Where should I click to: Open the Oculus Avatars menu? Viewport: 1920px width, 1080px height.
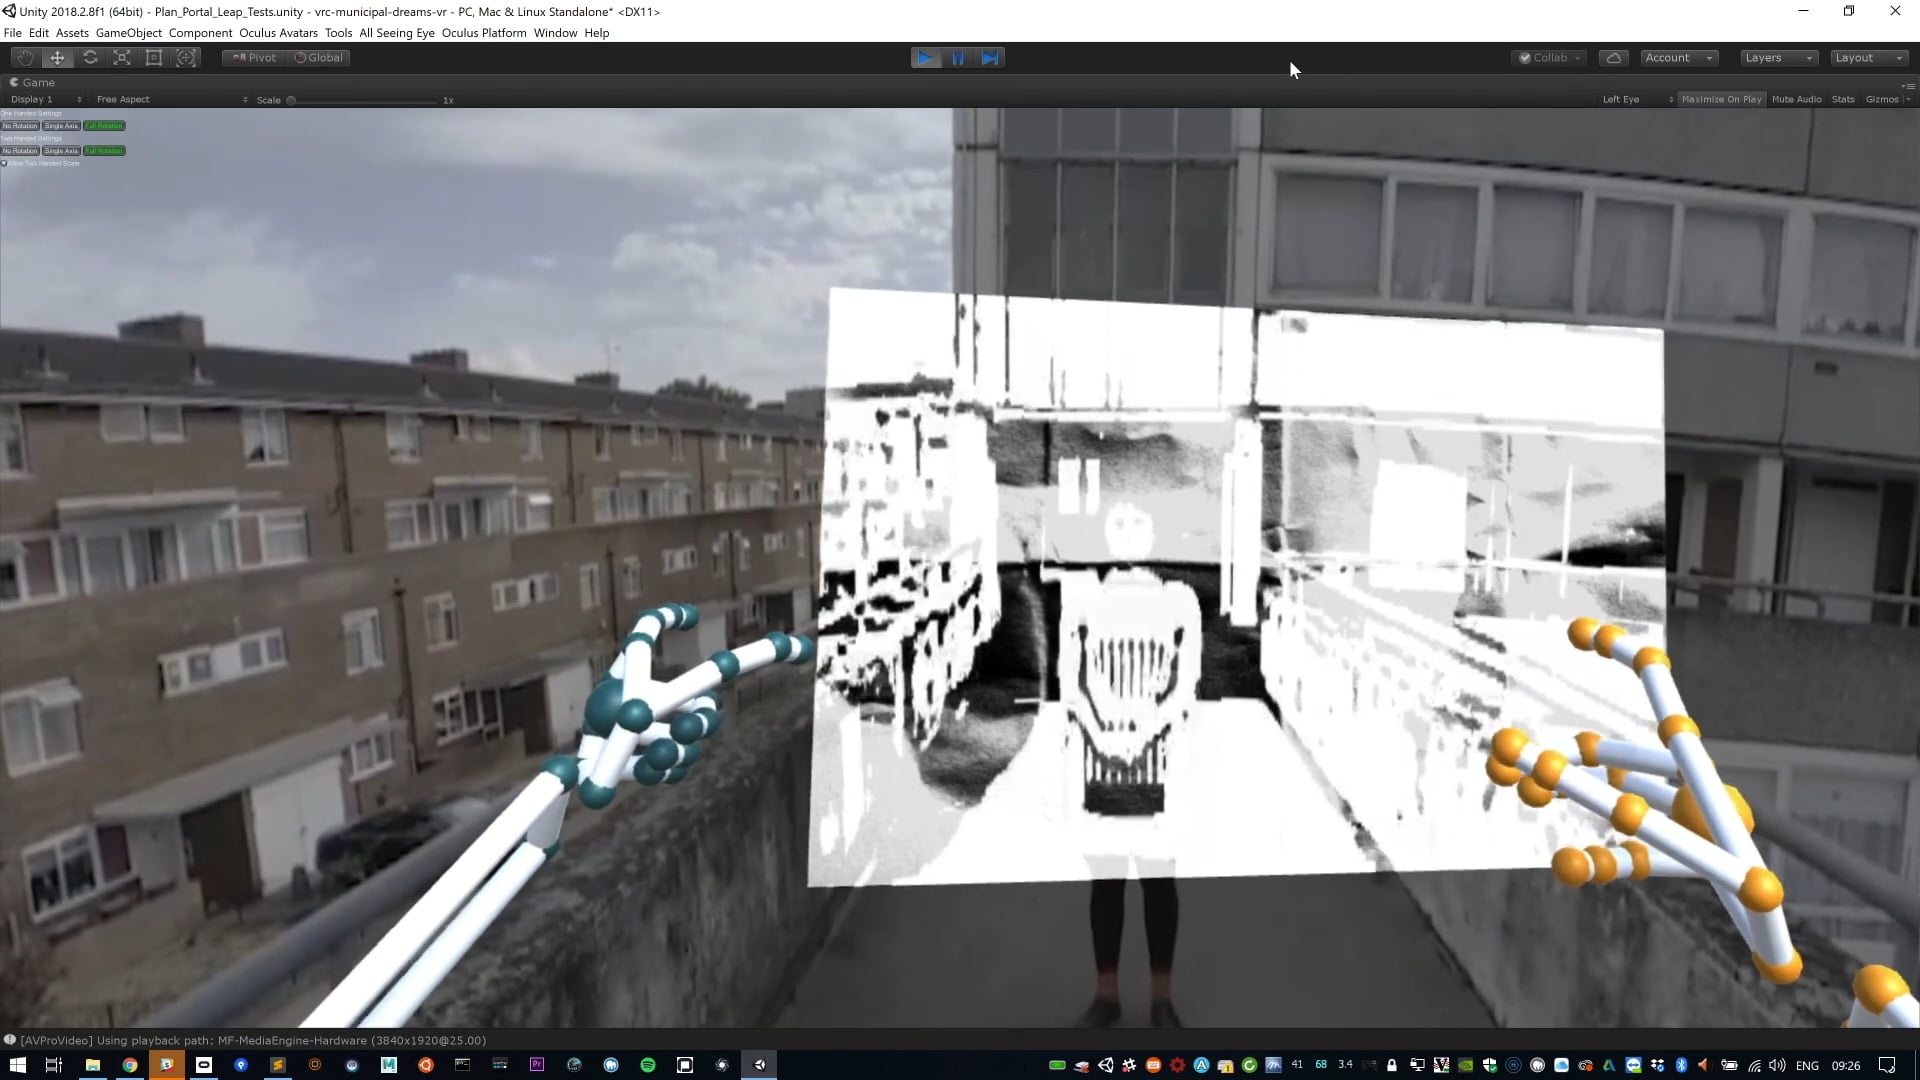click(x=278, y=33)
